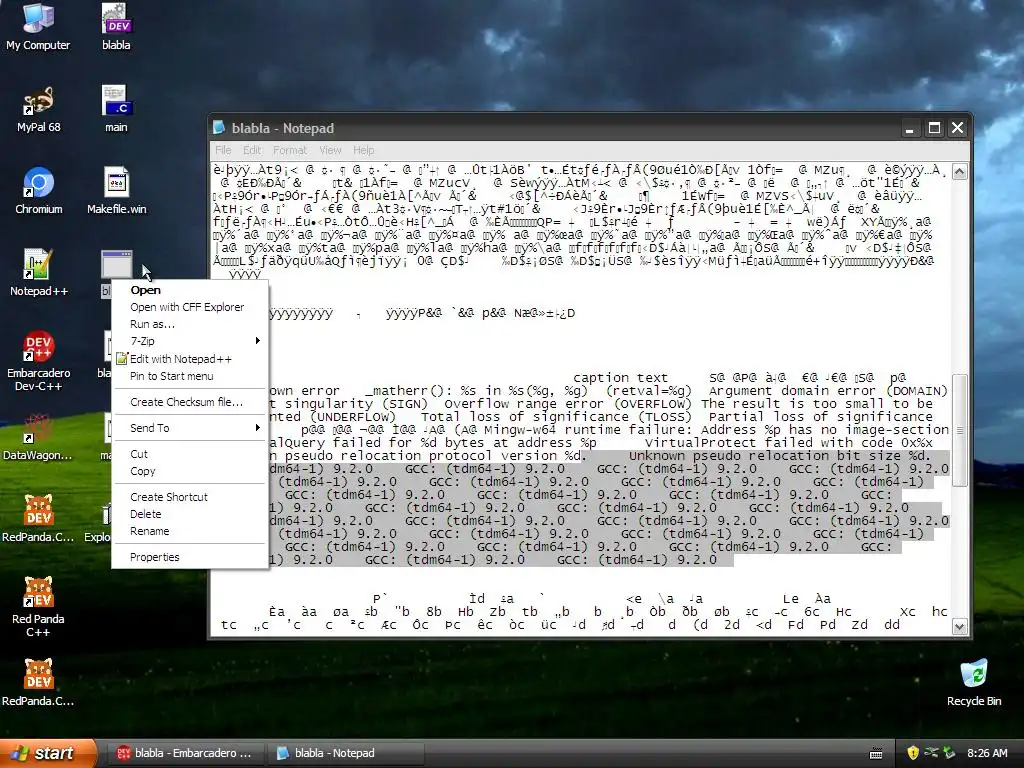Choose Open in the context menu
This screenshot has height=768, width=1024.
[190, 290]
